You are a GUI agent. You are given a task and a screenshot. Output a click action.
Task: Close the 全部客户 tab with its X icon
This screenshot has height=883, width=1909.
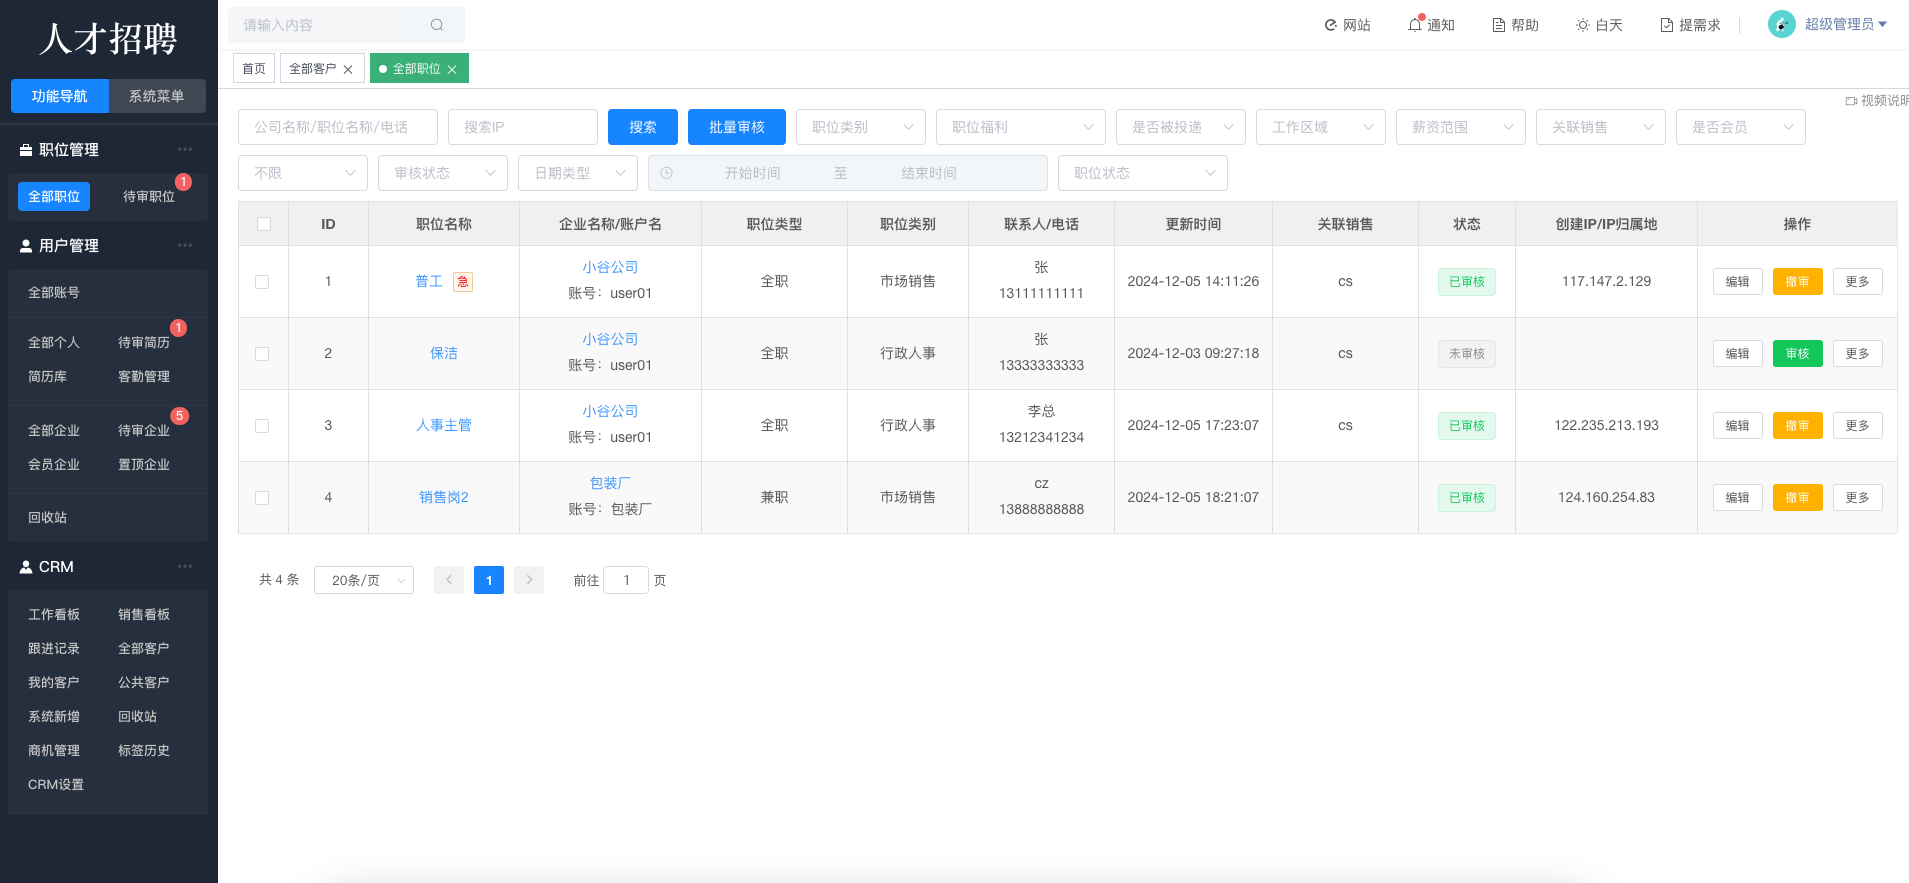pyautogui.click(x=348, y=69)
